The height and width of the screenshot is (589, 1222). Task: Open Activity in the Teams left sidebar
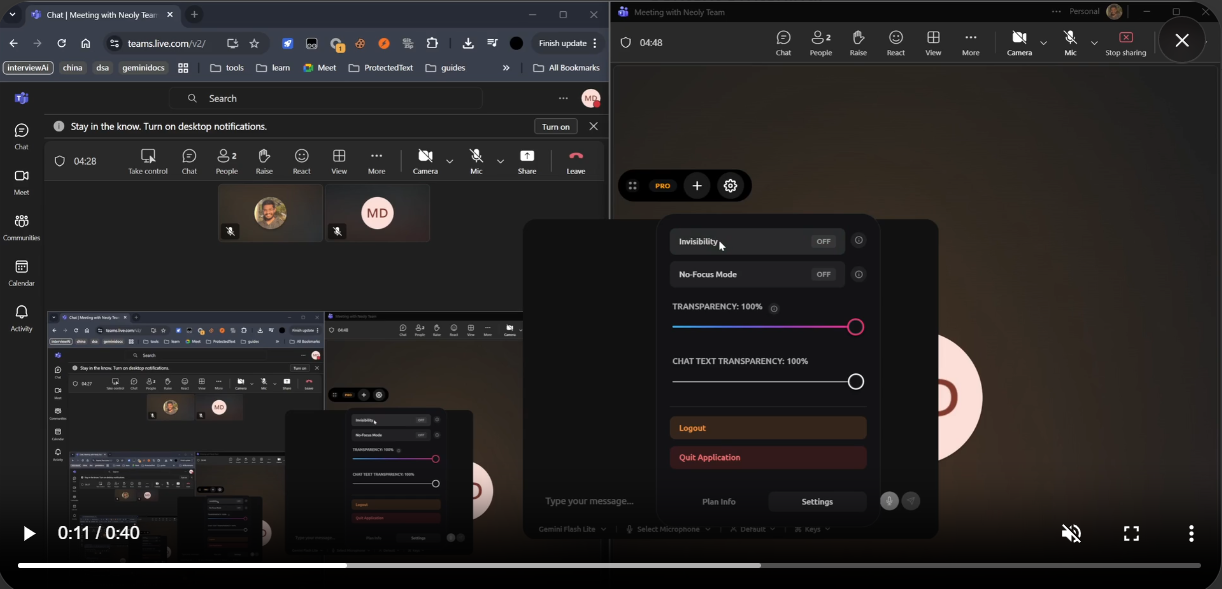coord(21,318)
